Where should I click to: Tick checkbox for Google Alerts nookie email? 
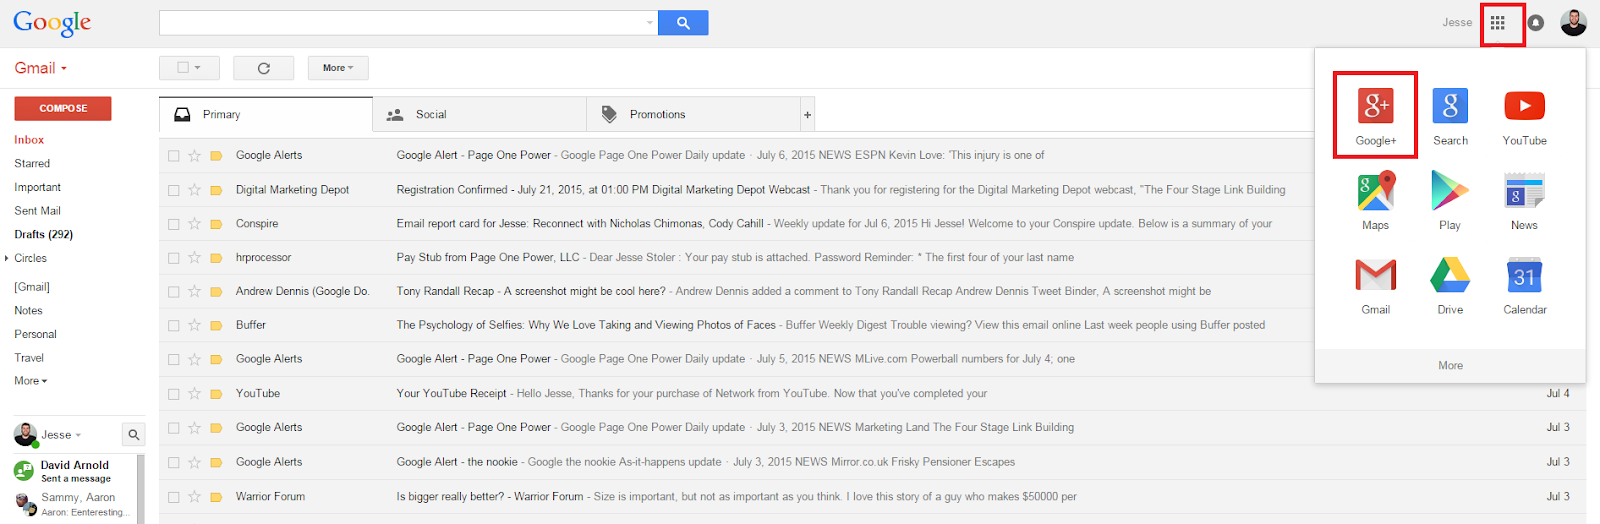pyautogui.click(x=174, y=463)
